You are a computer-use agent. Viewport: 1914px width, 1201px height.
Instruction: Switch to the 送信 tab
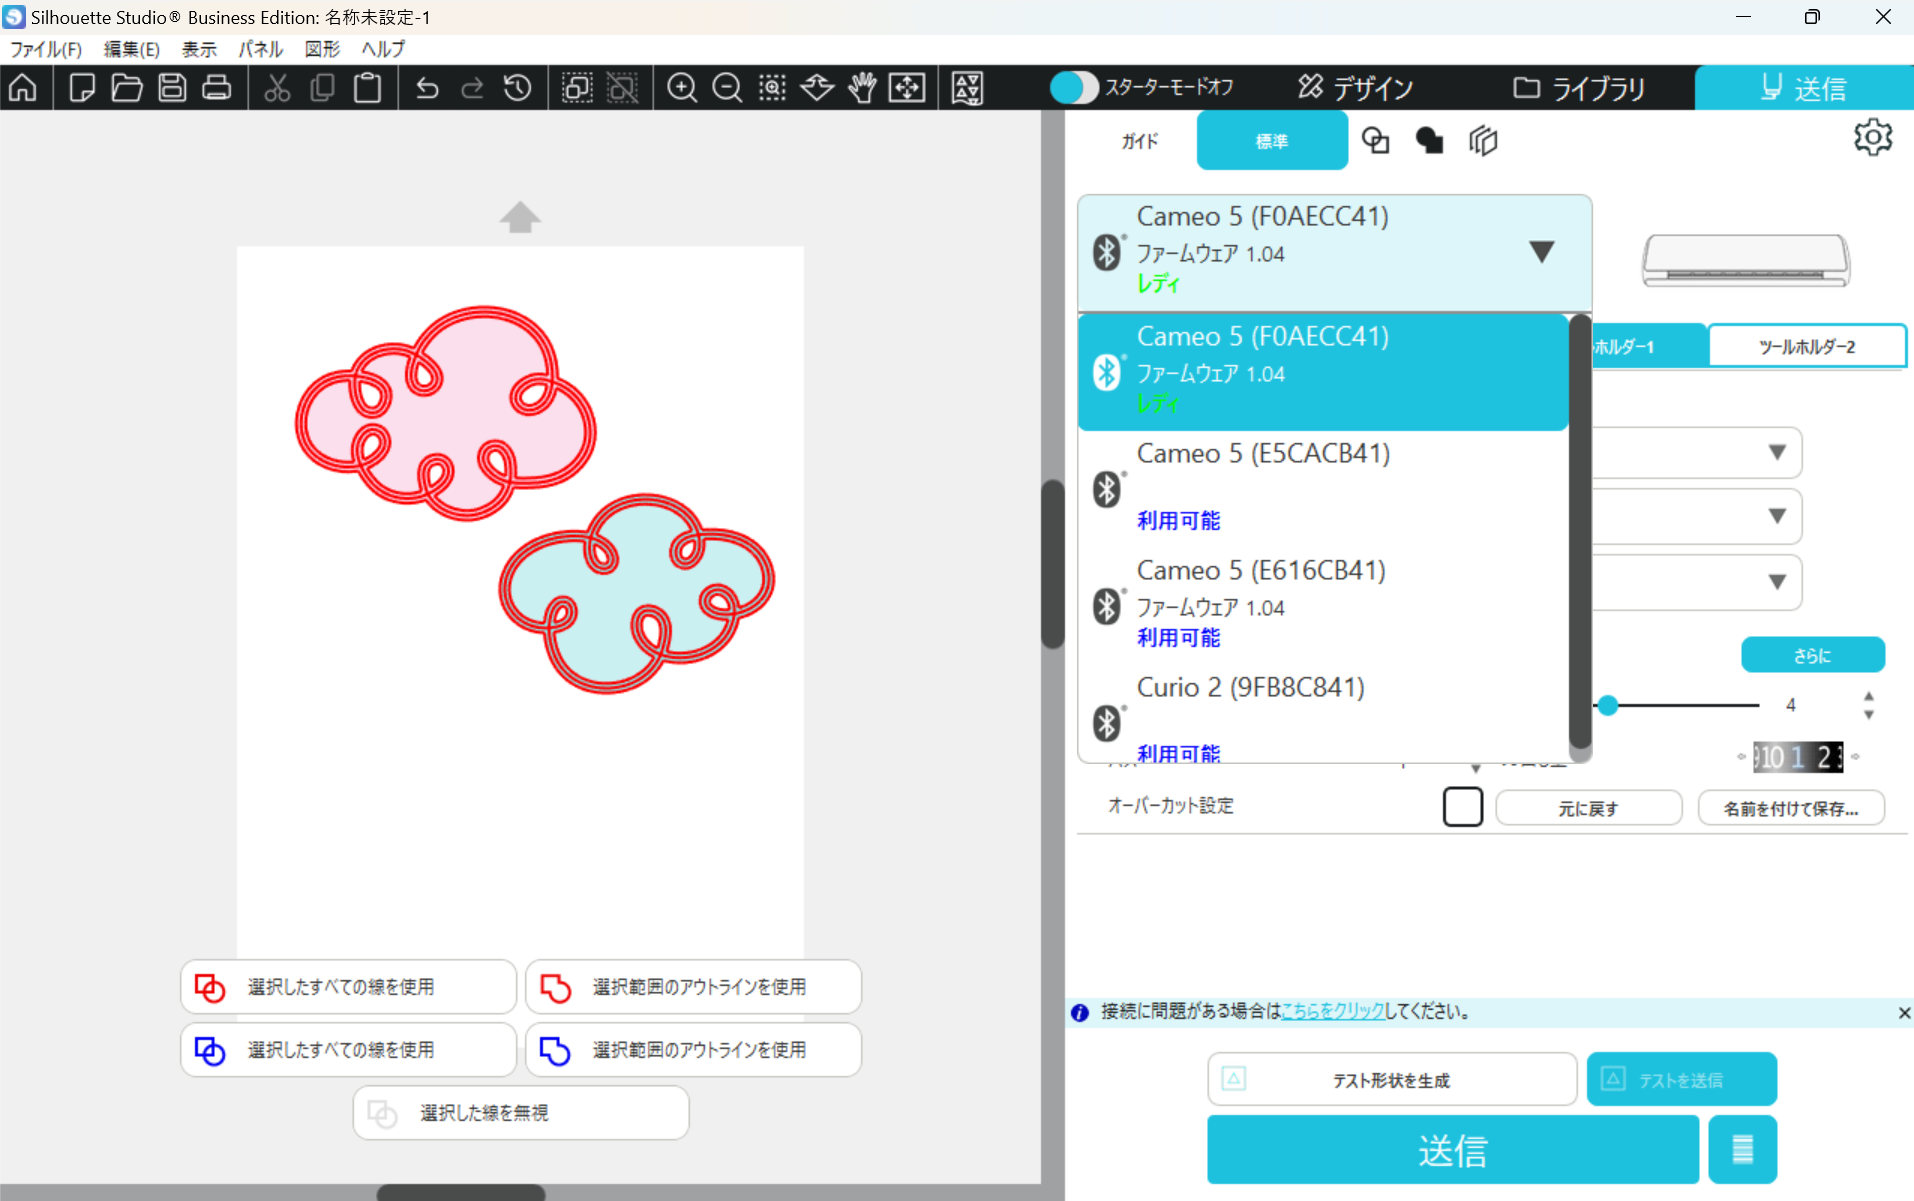click(x=1804, y=88)
